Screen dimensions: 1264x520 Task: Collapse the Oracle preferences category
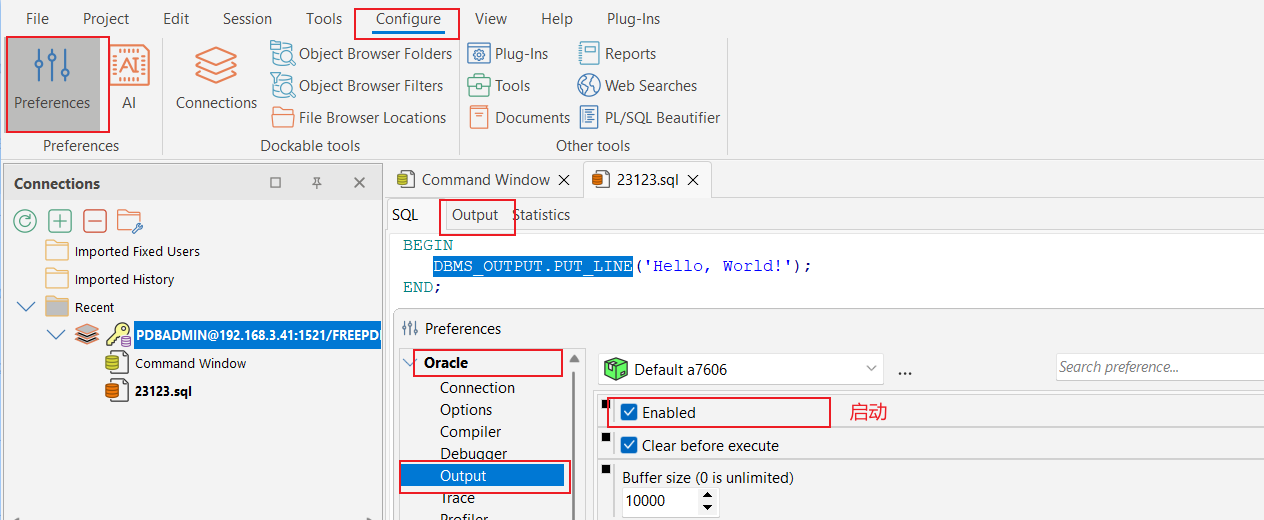pos(410,362)
